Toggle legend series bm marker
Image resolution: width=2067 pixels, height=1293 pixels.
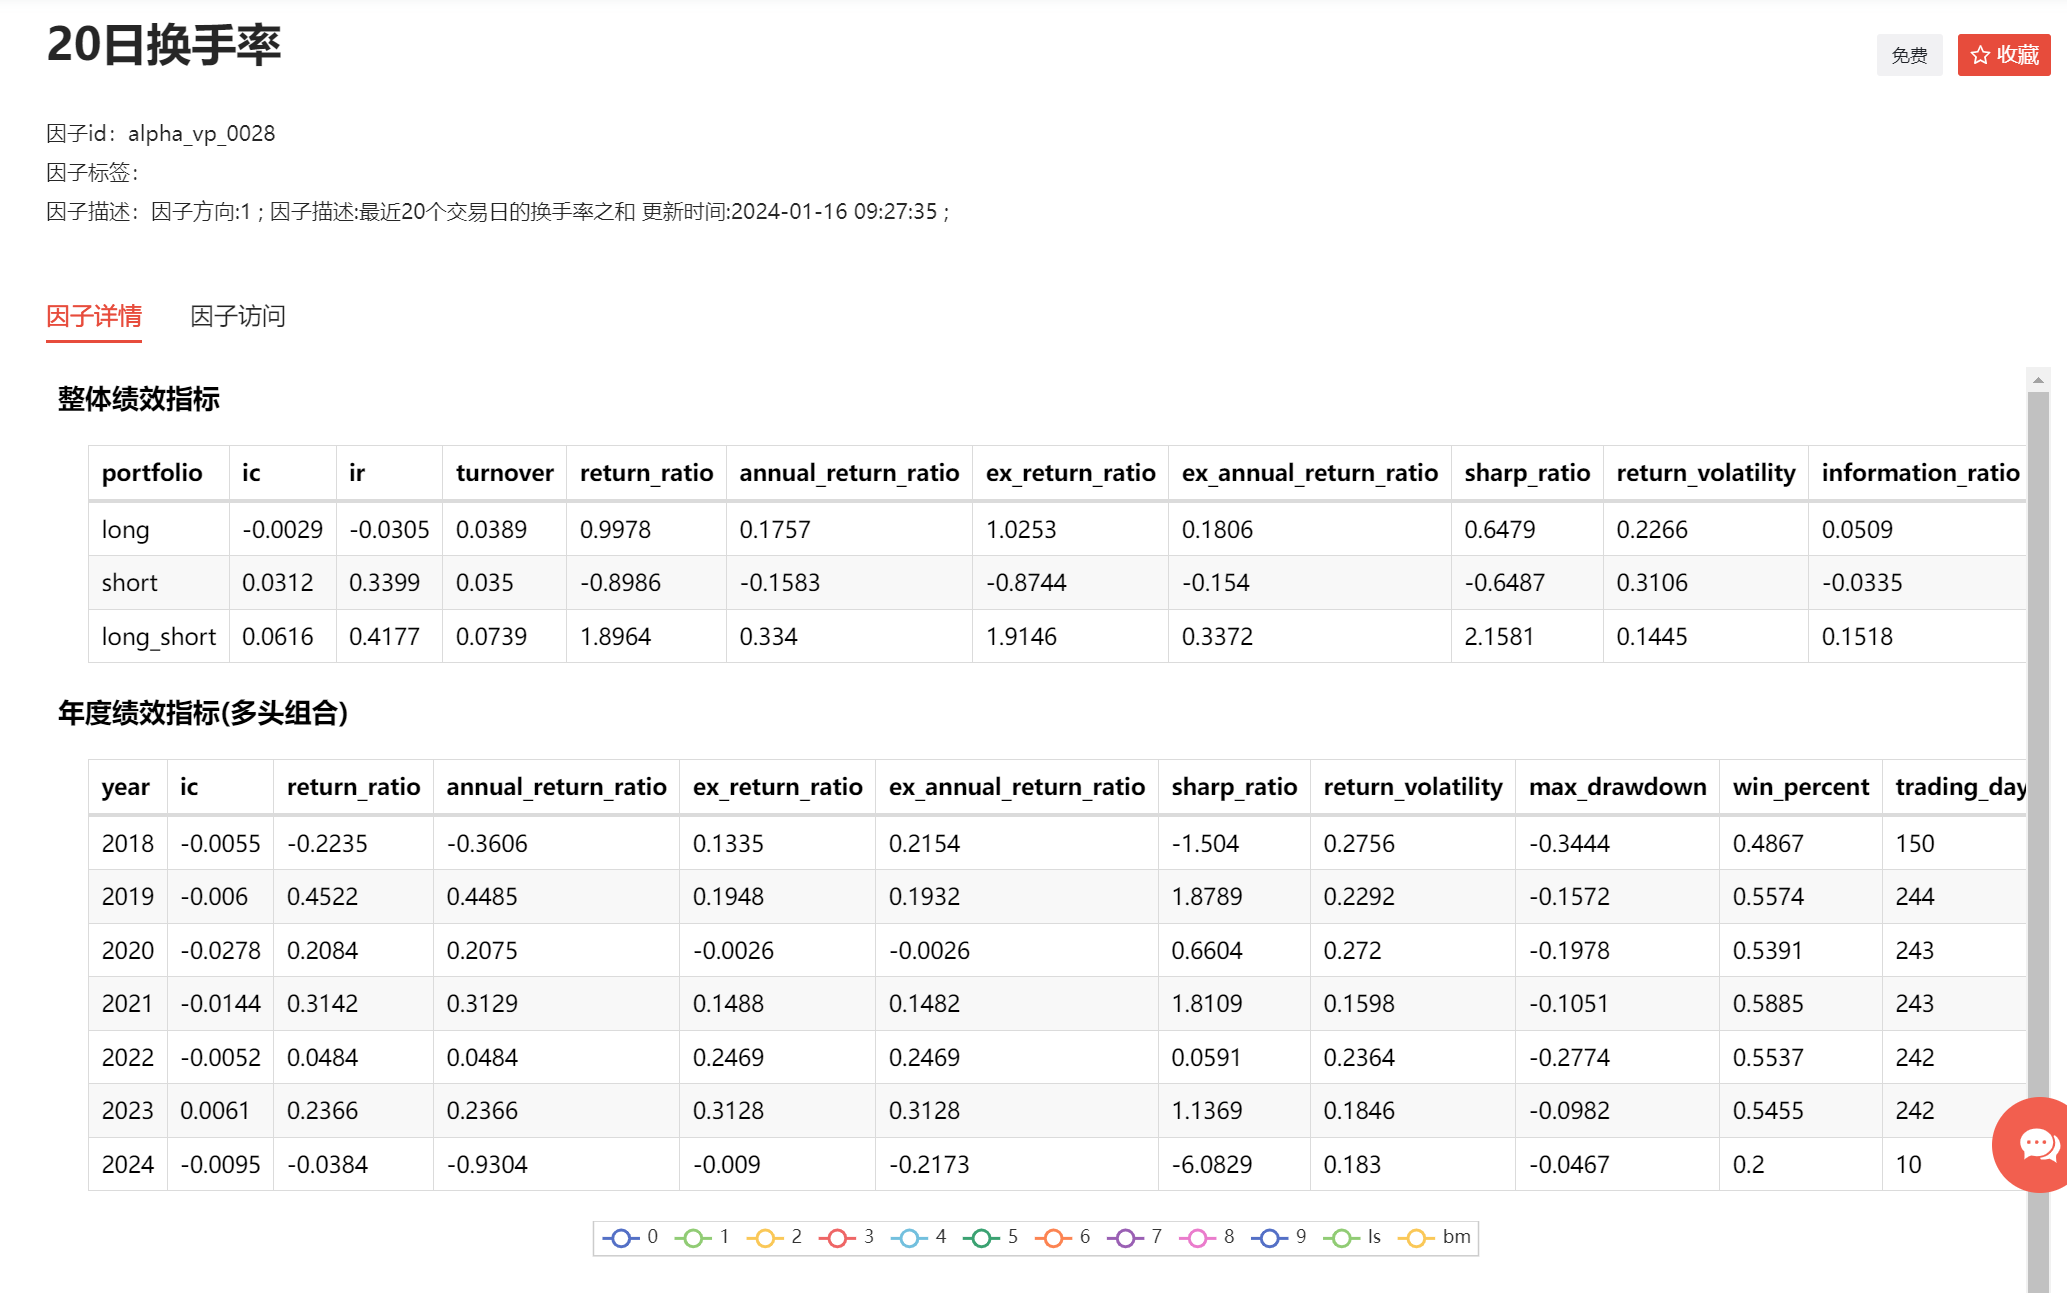1415,1238
